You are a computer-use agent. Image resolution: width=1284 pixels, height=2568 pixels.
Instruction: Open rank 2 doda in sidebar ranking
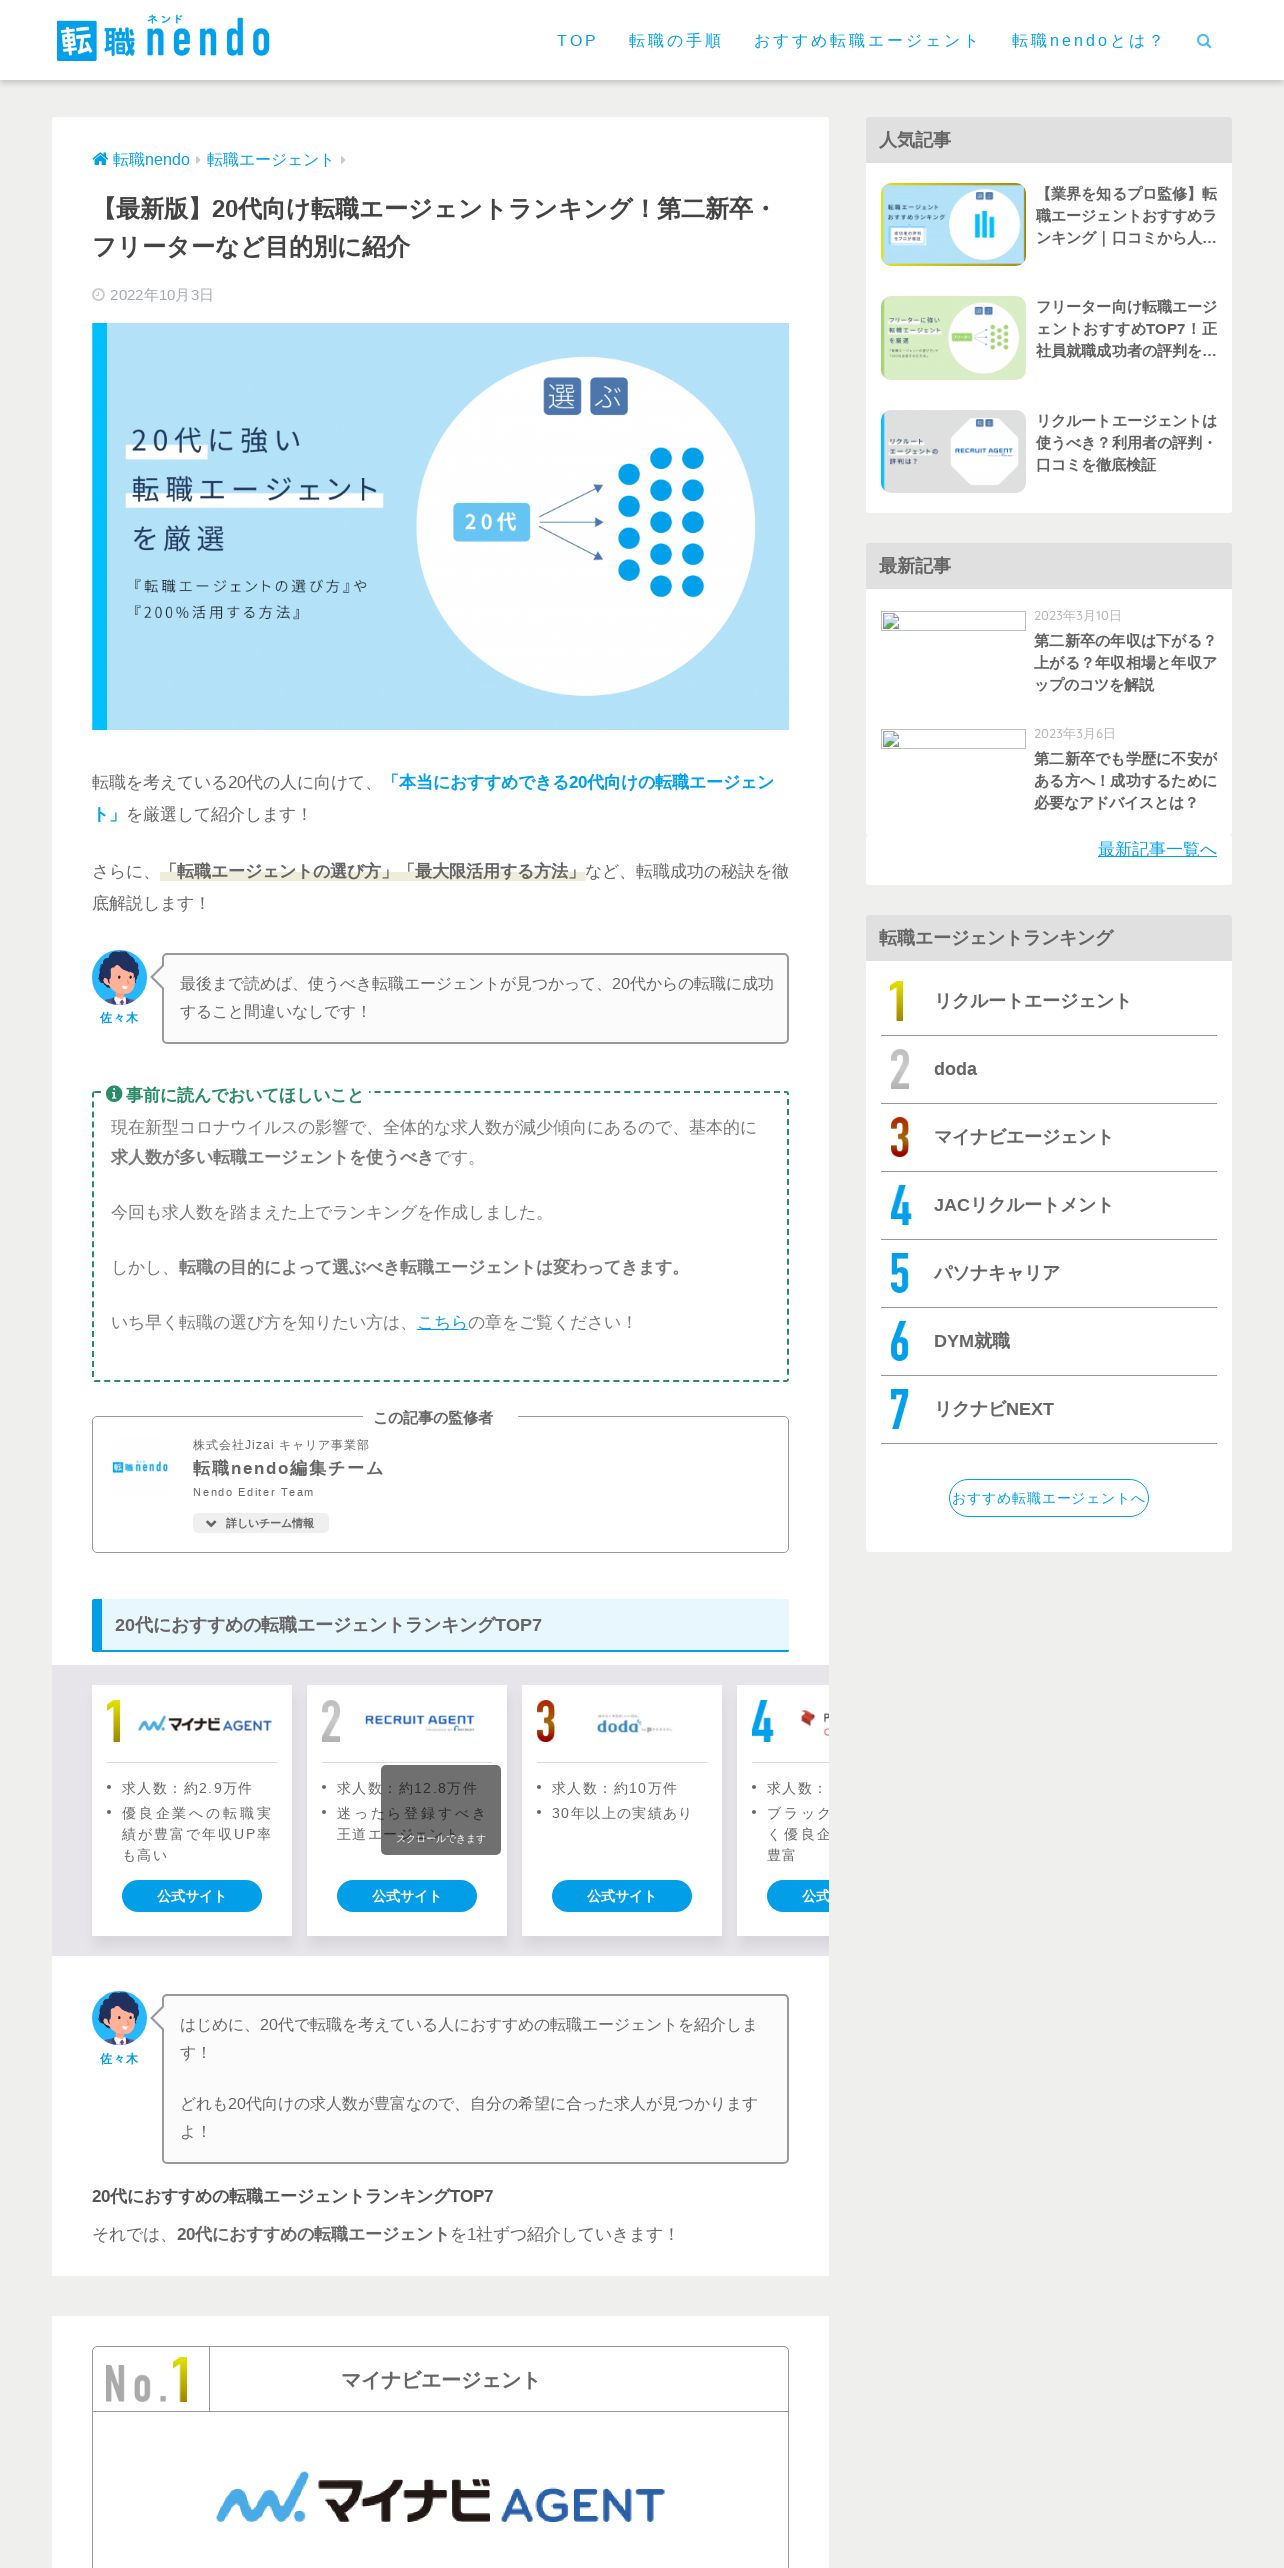point(1049,1069)
